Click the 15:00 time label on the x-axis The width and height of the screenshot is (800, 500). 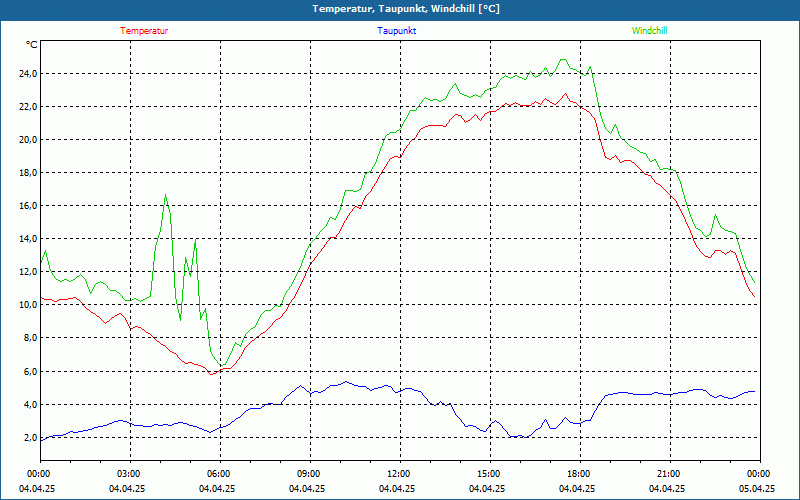(490, 474)
